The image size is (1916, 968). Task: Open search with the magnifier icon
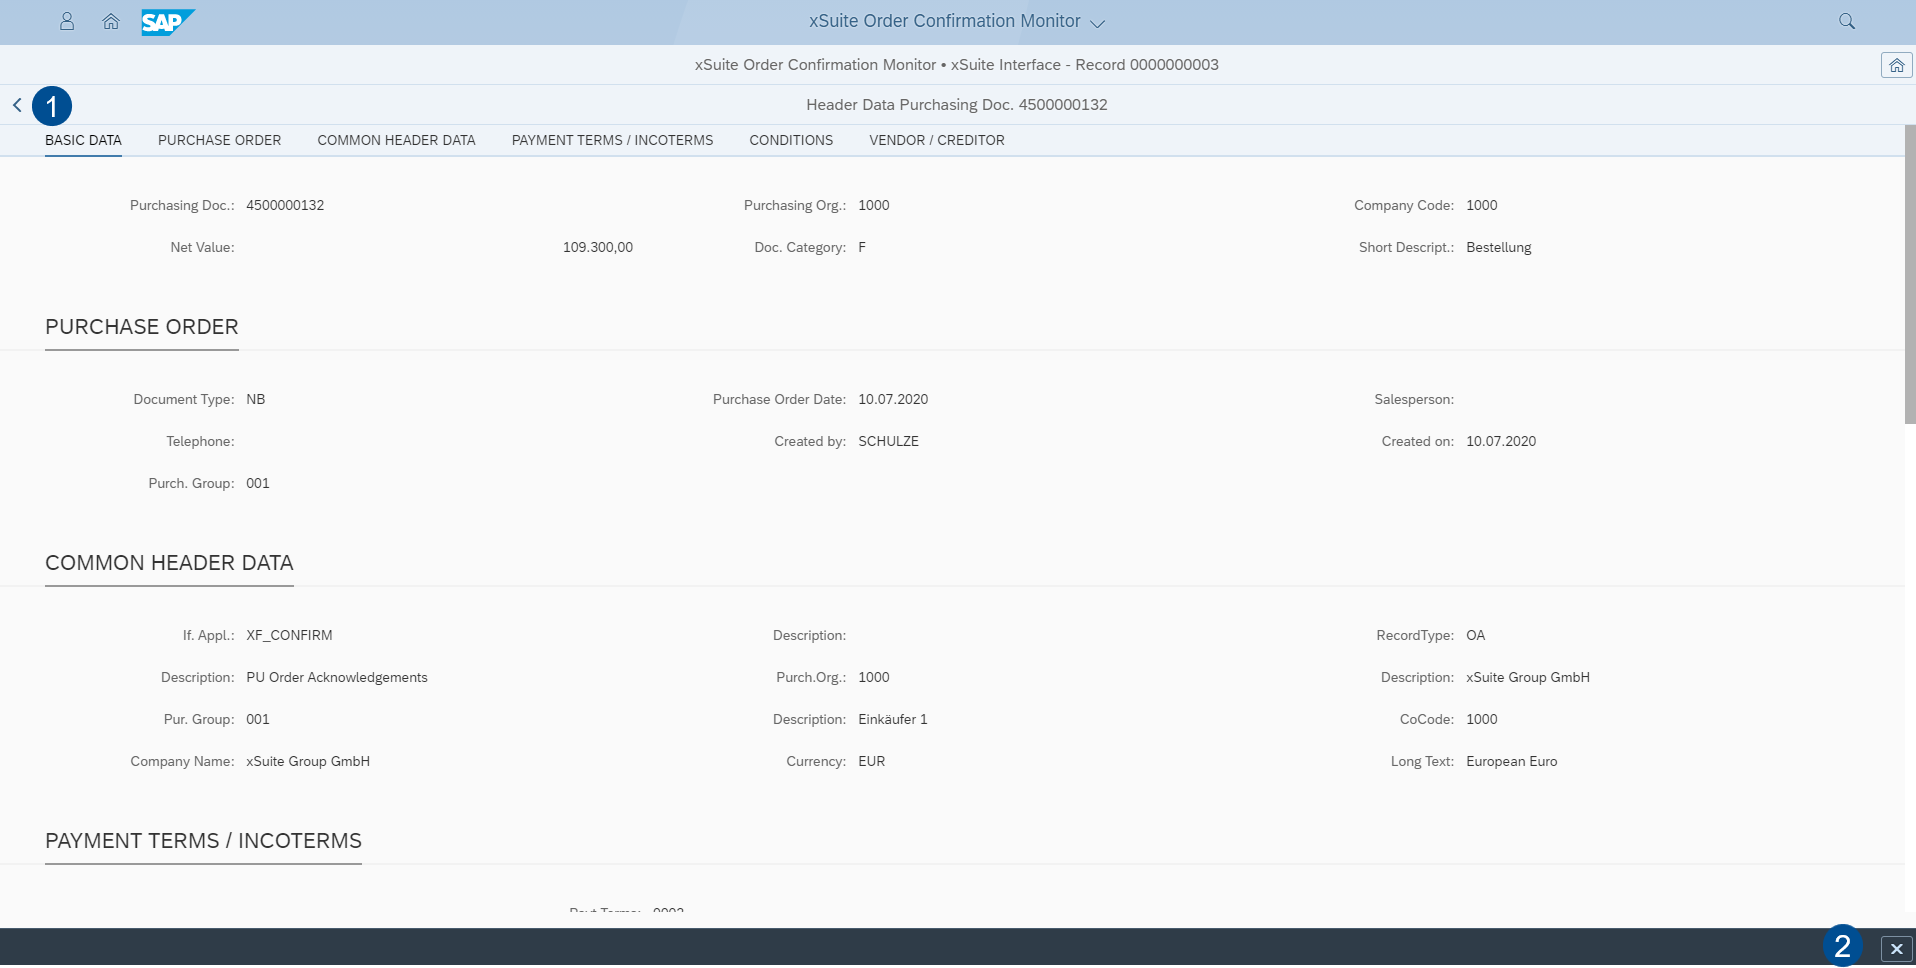click(x=1846, y=21)
